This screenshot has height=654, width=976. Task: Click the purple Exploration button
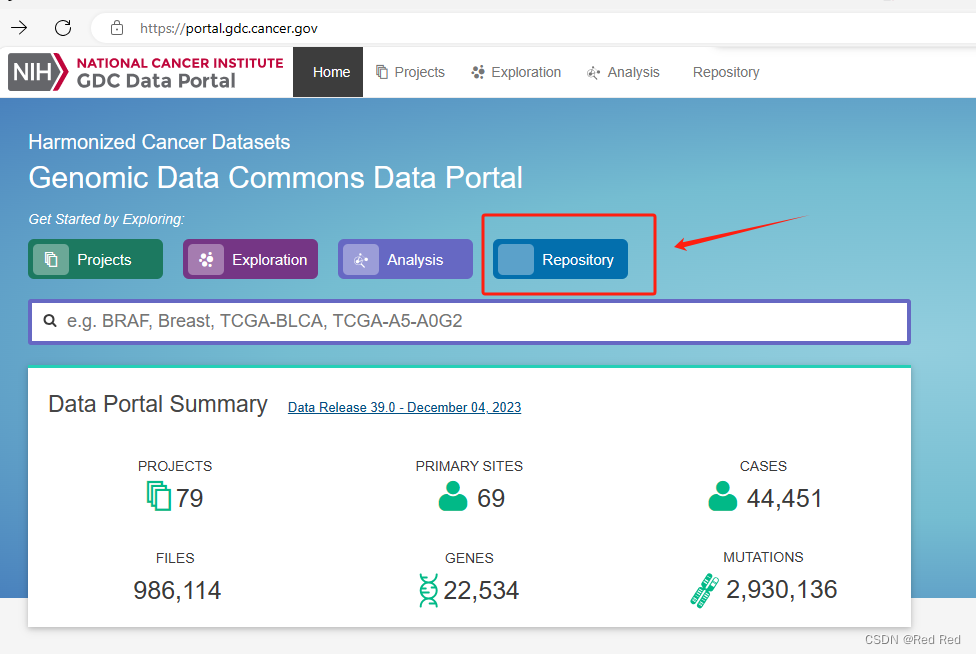click(x=250, y=259)
